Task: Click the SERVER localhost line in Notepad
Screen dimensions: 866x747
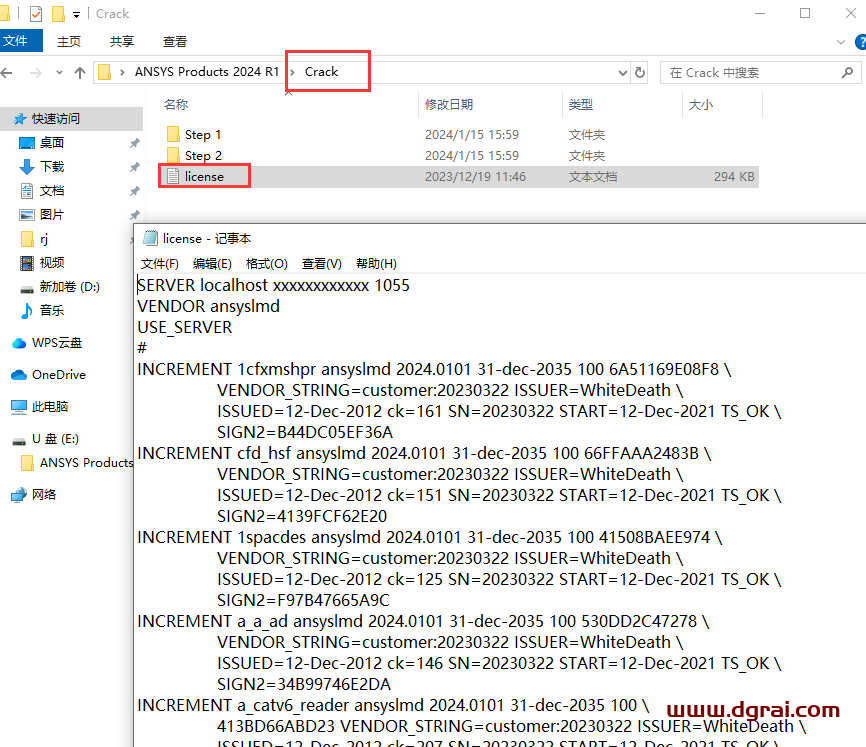Action: (273, 285)
